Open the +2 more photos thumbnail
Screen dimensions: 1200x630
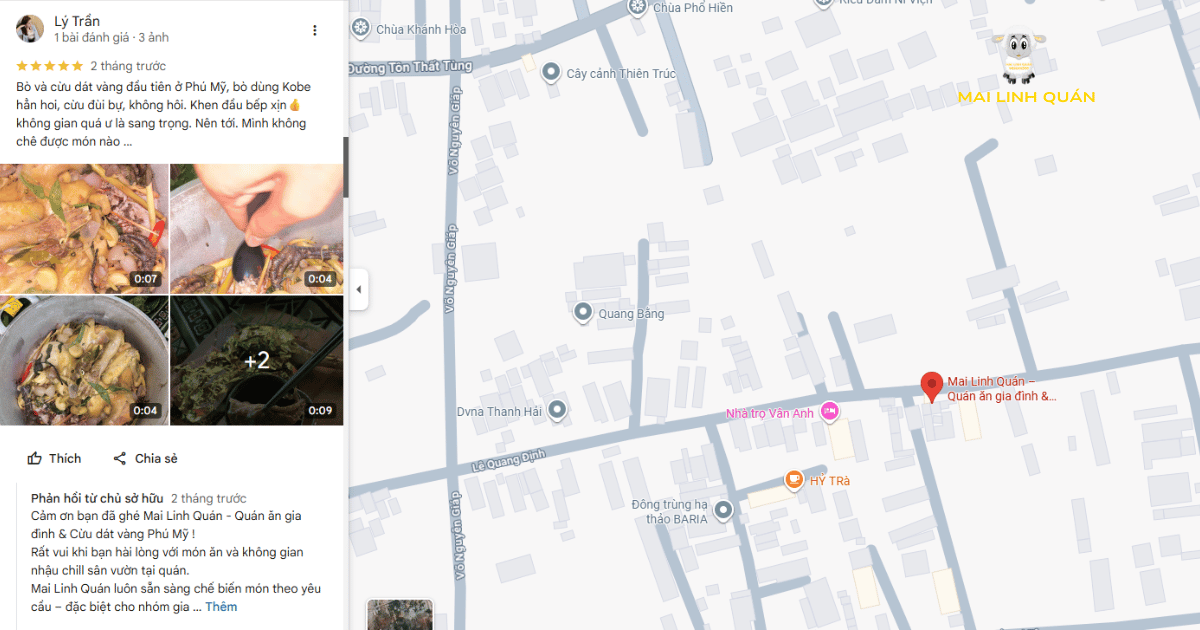click(x=256, y=360)
